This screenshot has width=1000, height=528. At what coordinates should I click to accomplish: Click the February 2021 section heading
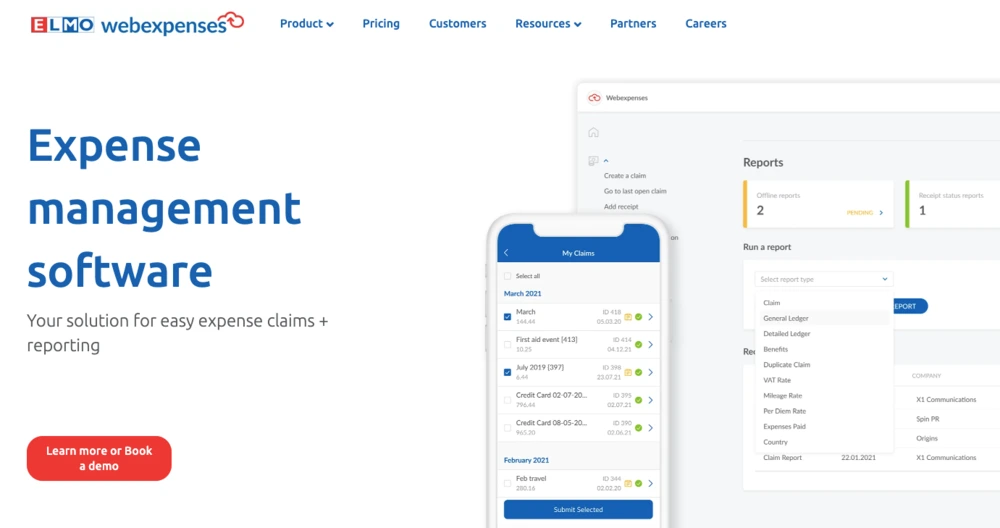(526, 460)
